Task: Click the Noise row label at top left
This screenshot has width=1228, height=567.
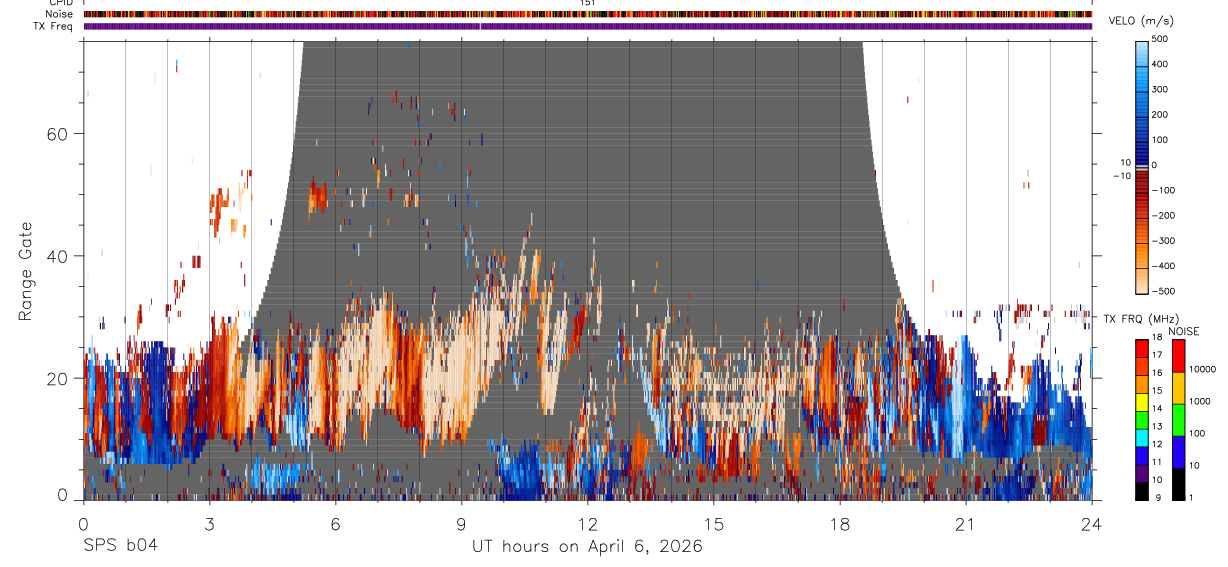Action: 59,14
